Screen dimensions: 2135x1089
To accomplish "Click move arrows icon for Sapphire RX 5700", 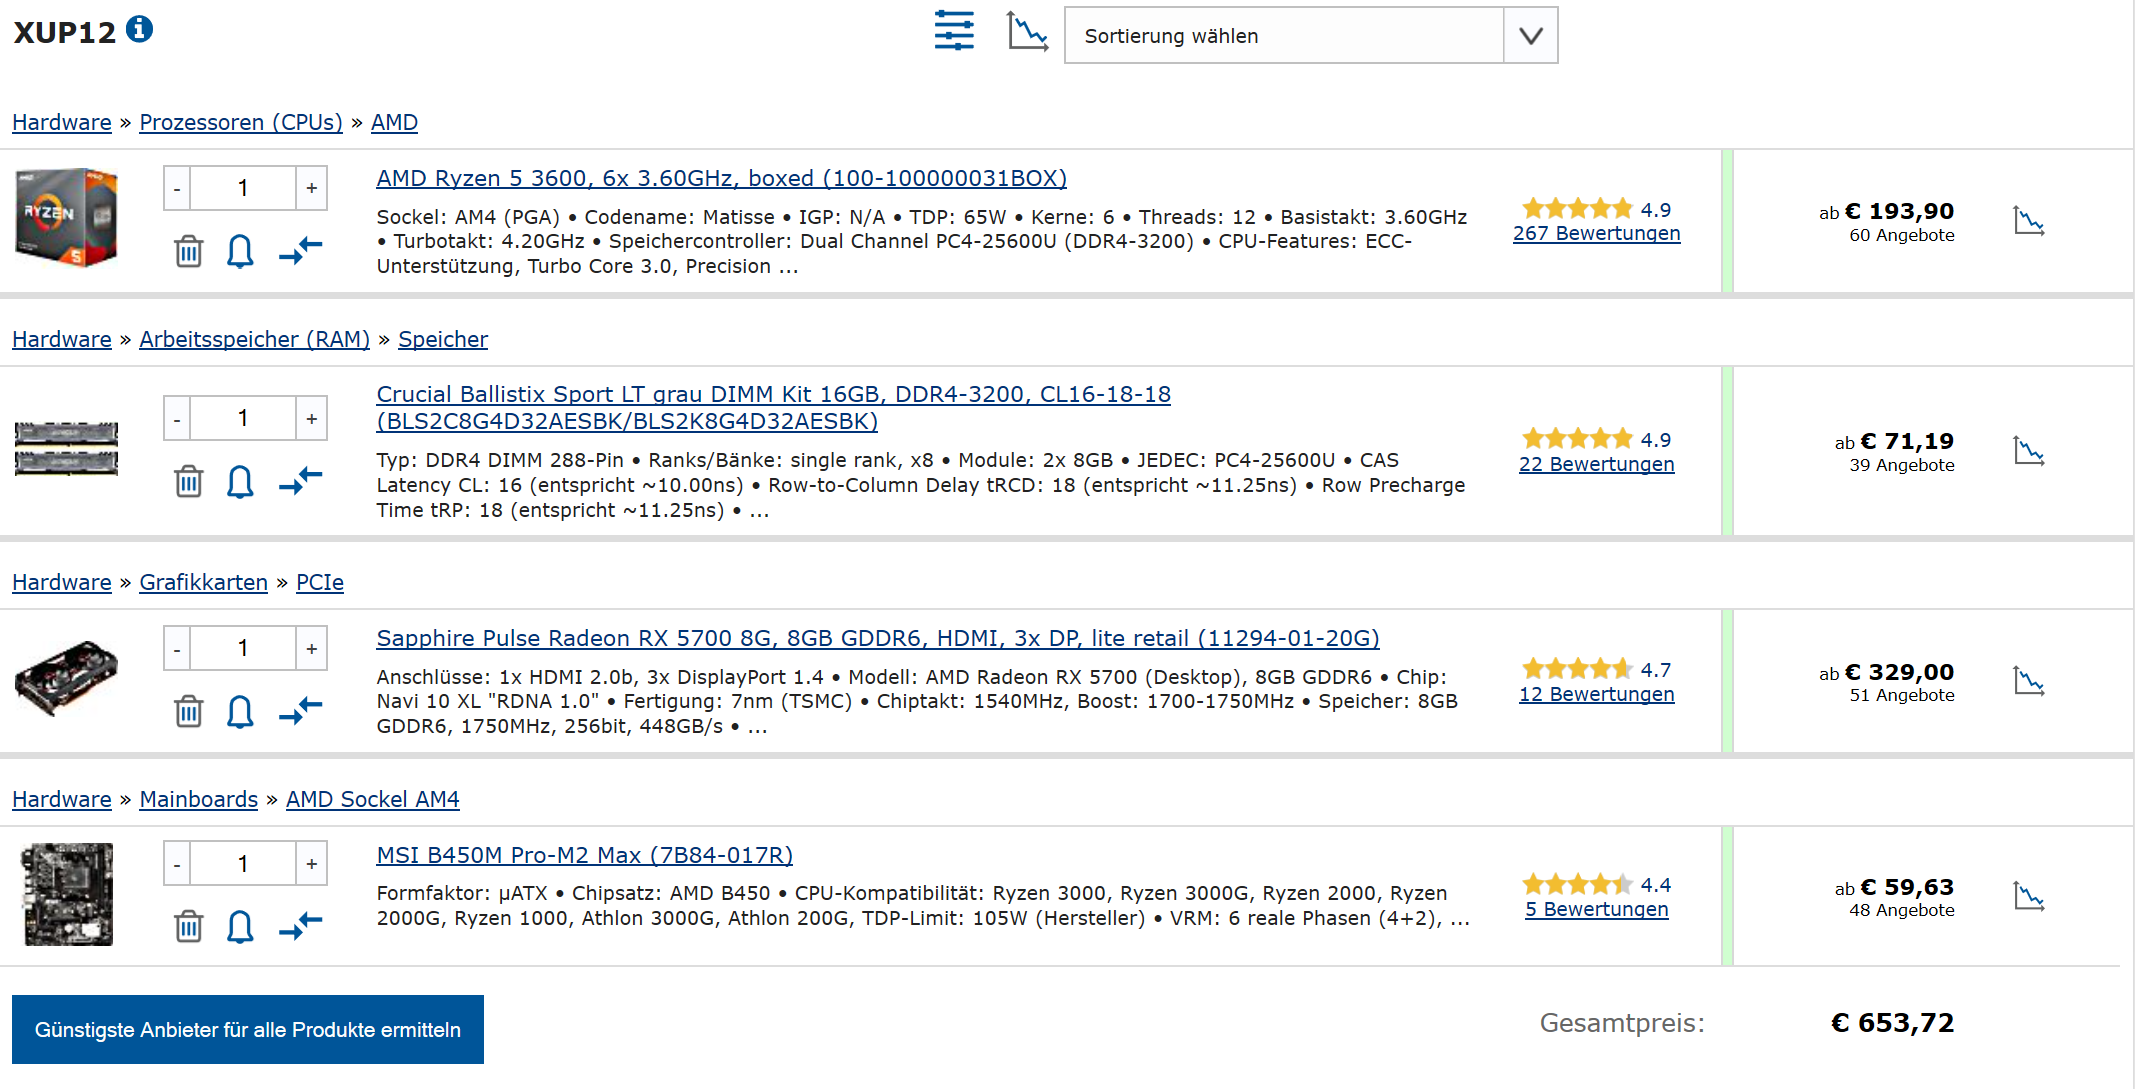I will click(x=300, y=710).
